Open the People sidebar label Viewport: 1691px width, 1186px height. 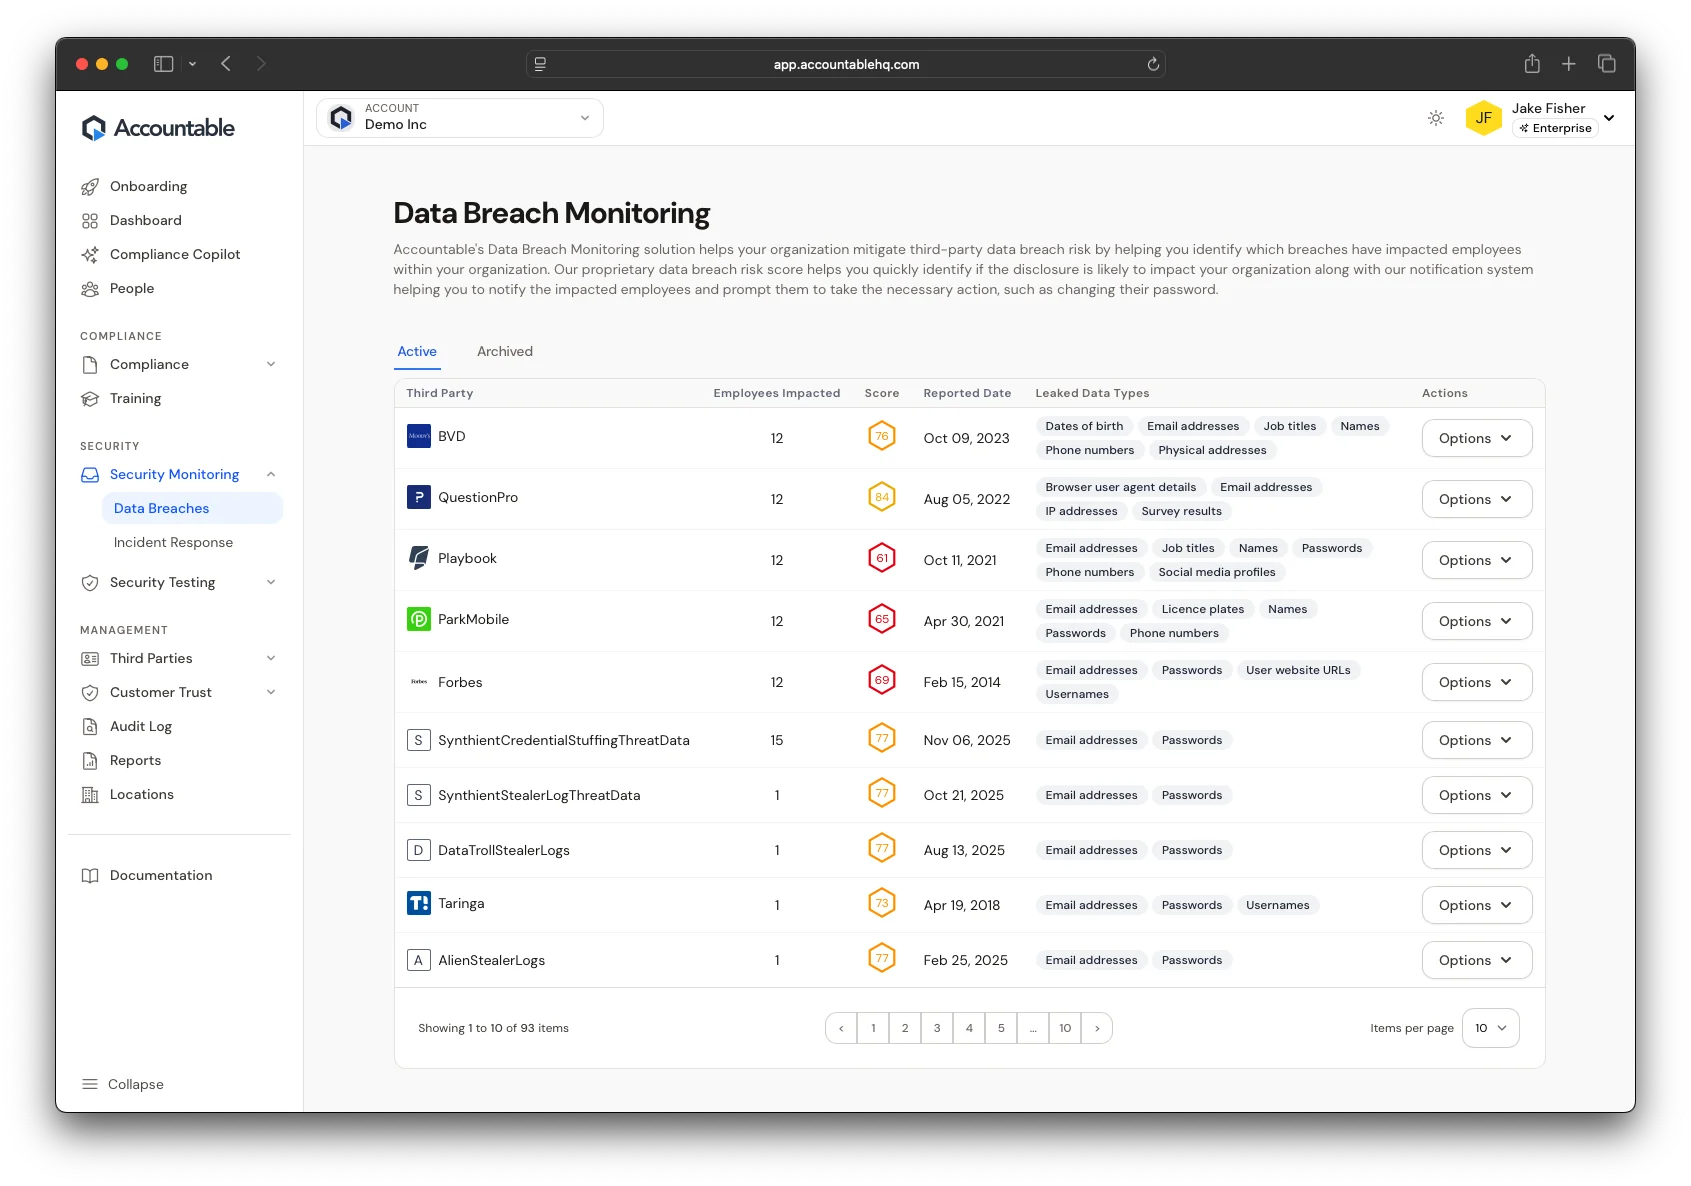[132, 289]
